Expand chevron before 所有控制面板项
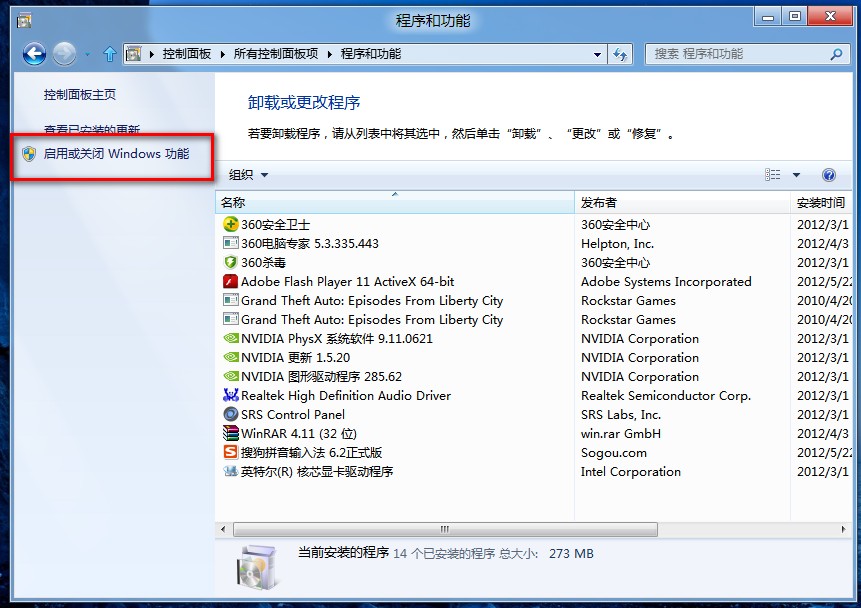Screen dimensions: 861x608 [222, 54]
